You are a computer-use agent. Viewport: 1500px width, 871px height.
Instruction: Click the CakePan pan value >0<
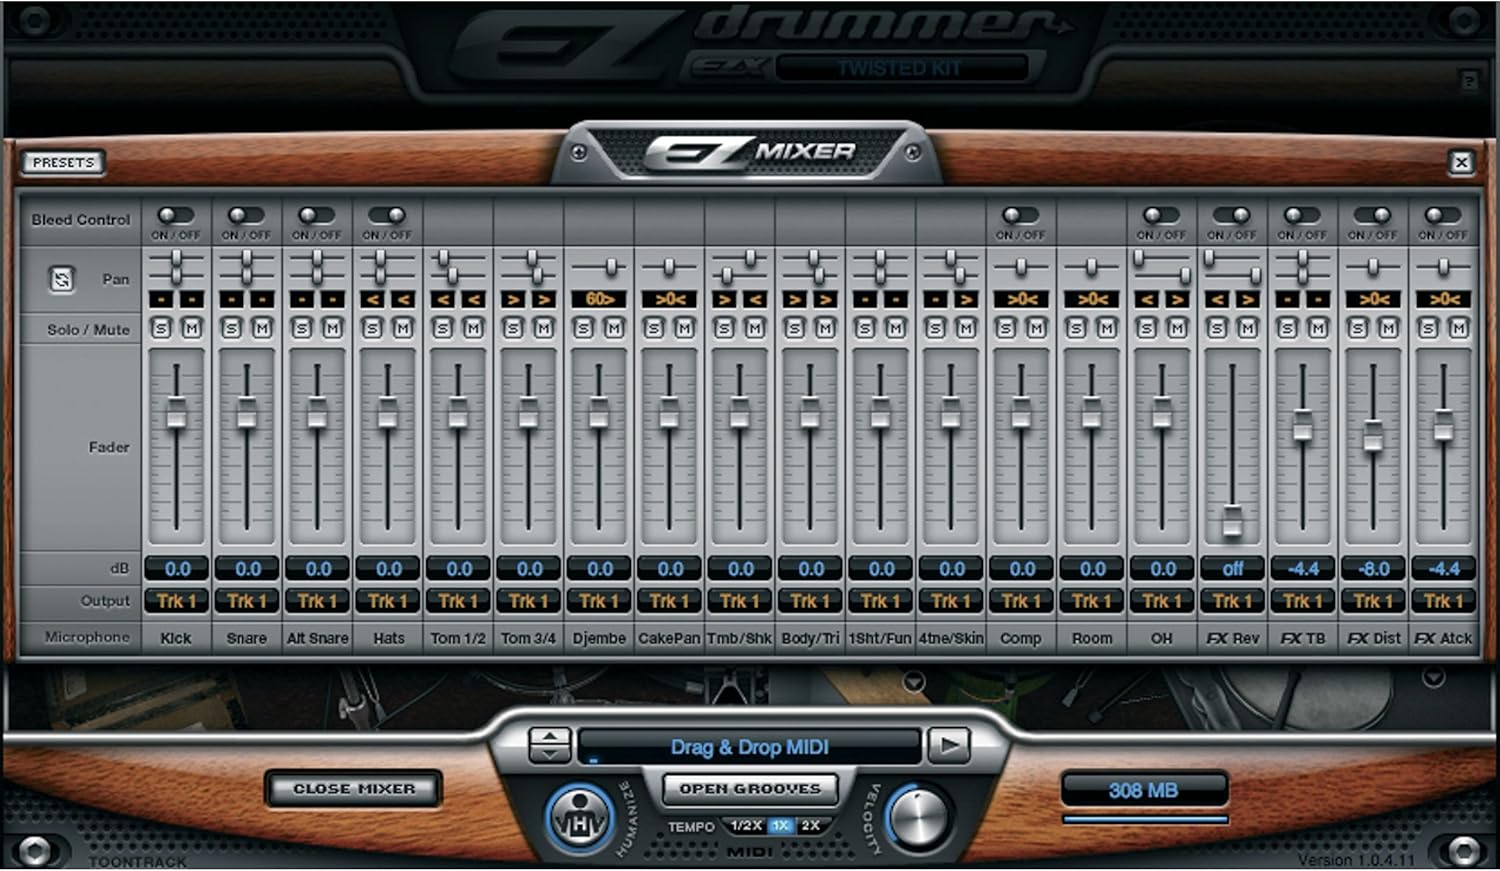(669, 299)
